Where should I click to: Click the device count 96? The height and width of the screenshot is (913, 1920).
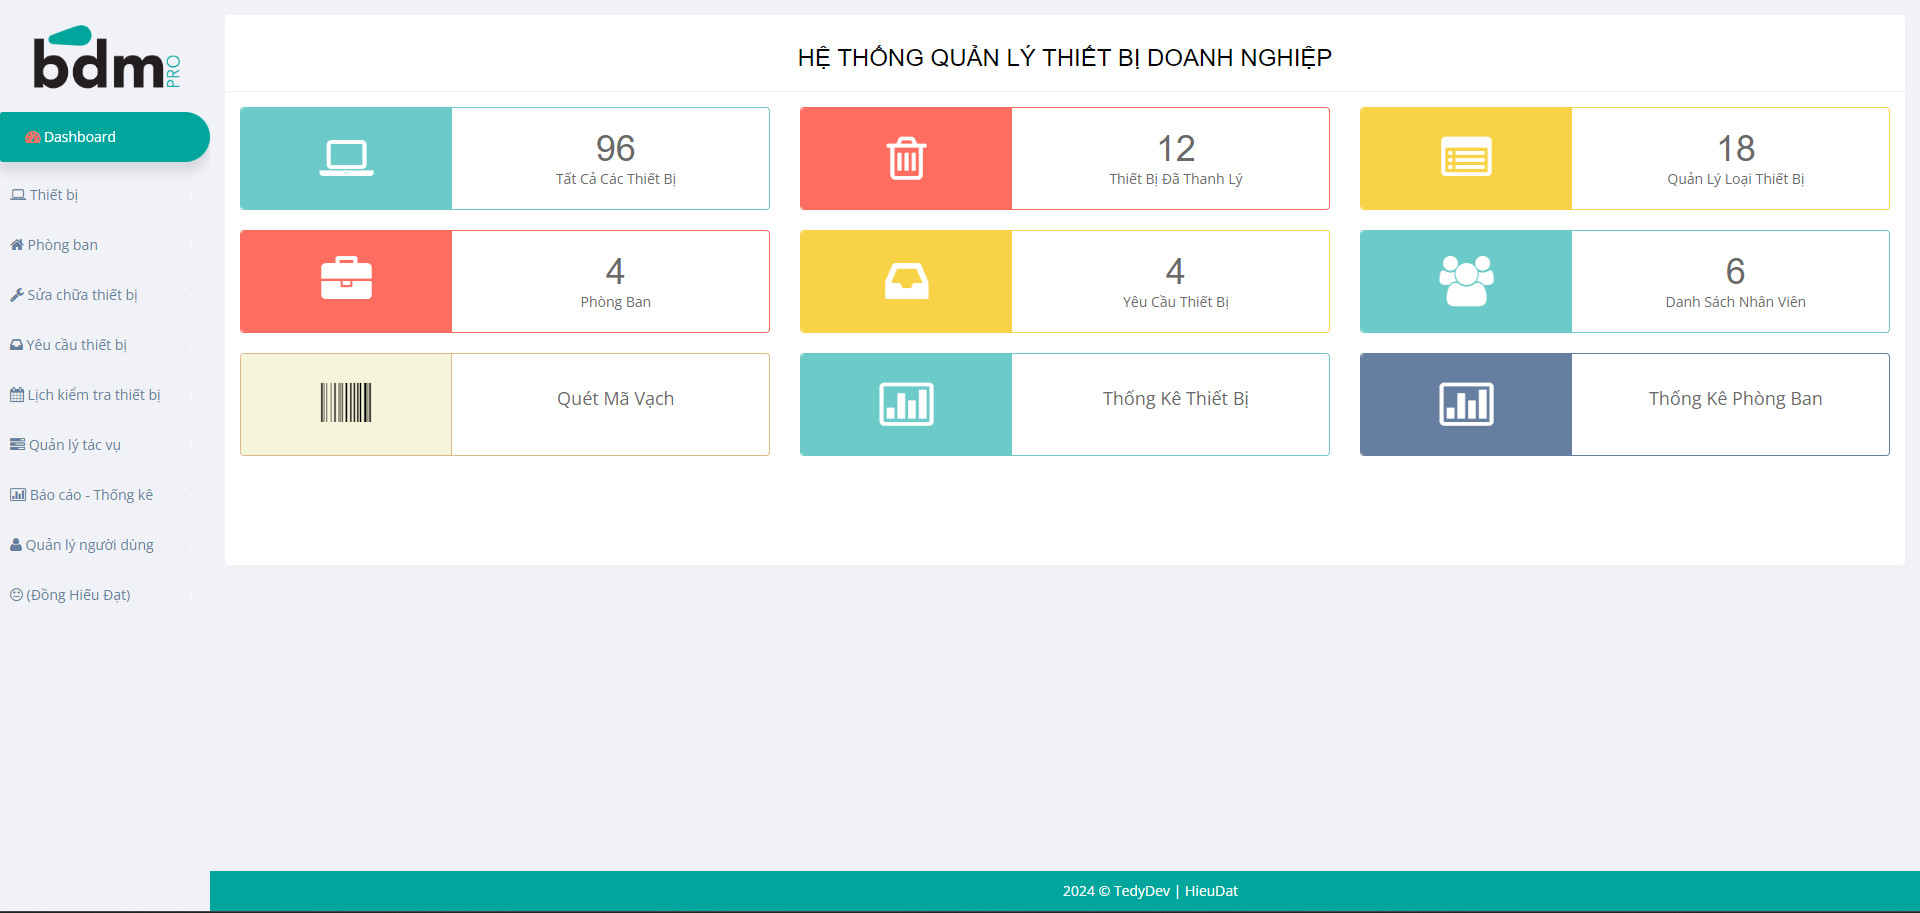(x=616, y=149)
